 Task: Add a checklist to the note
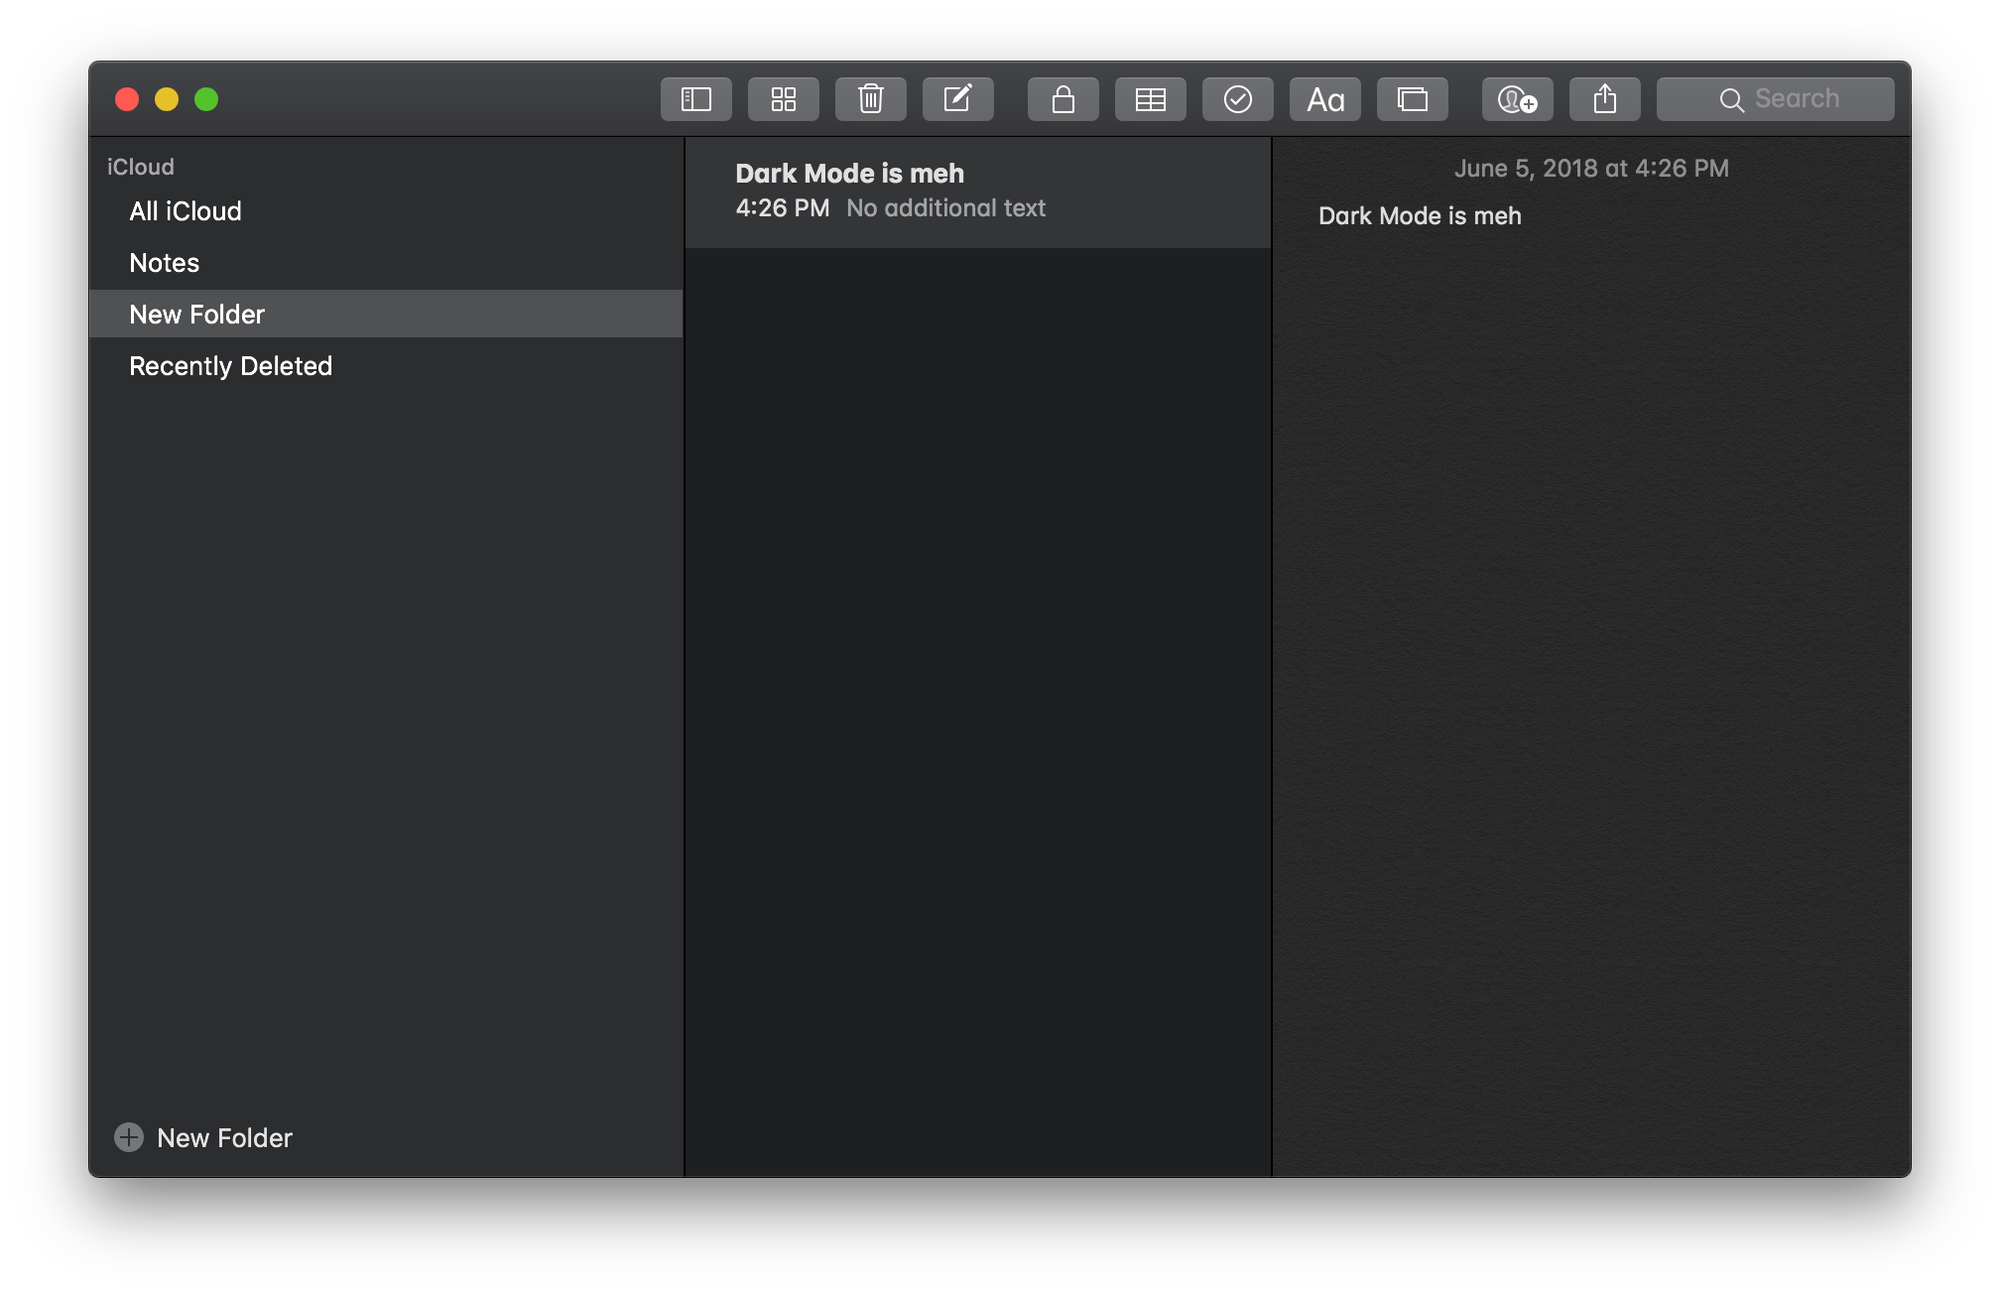(1237, 98)
